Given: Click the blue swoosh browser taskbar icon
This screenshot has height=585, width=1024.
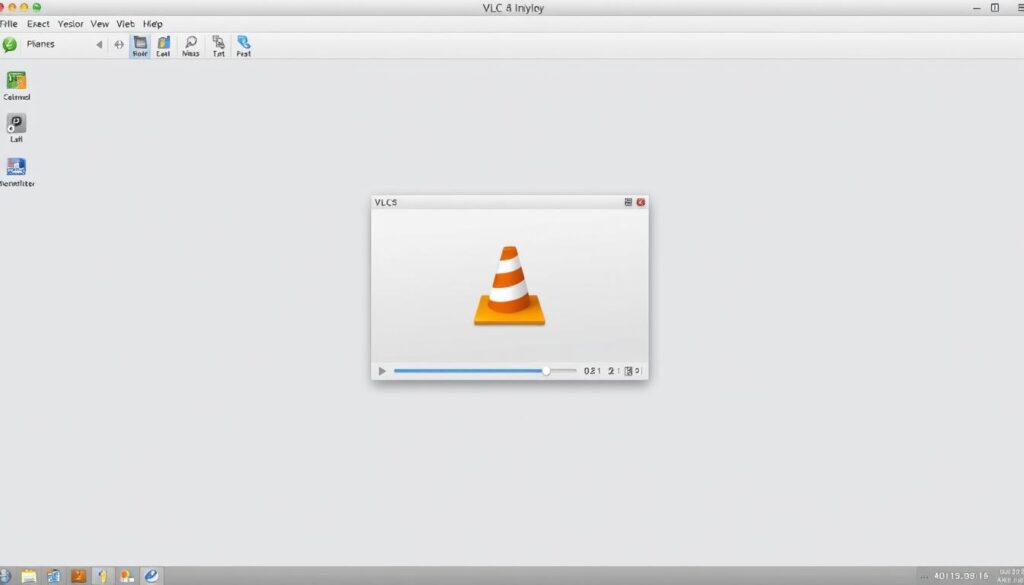Looking at the screenshot, I should coord(152,576).
